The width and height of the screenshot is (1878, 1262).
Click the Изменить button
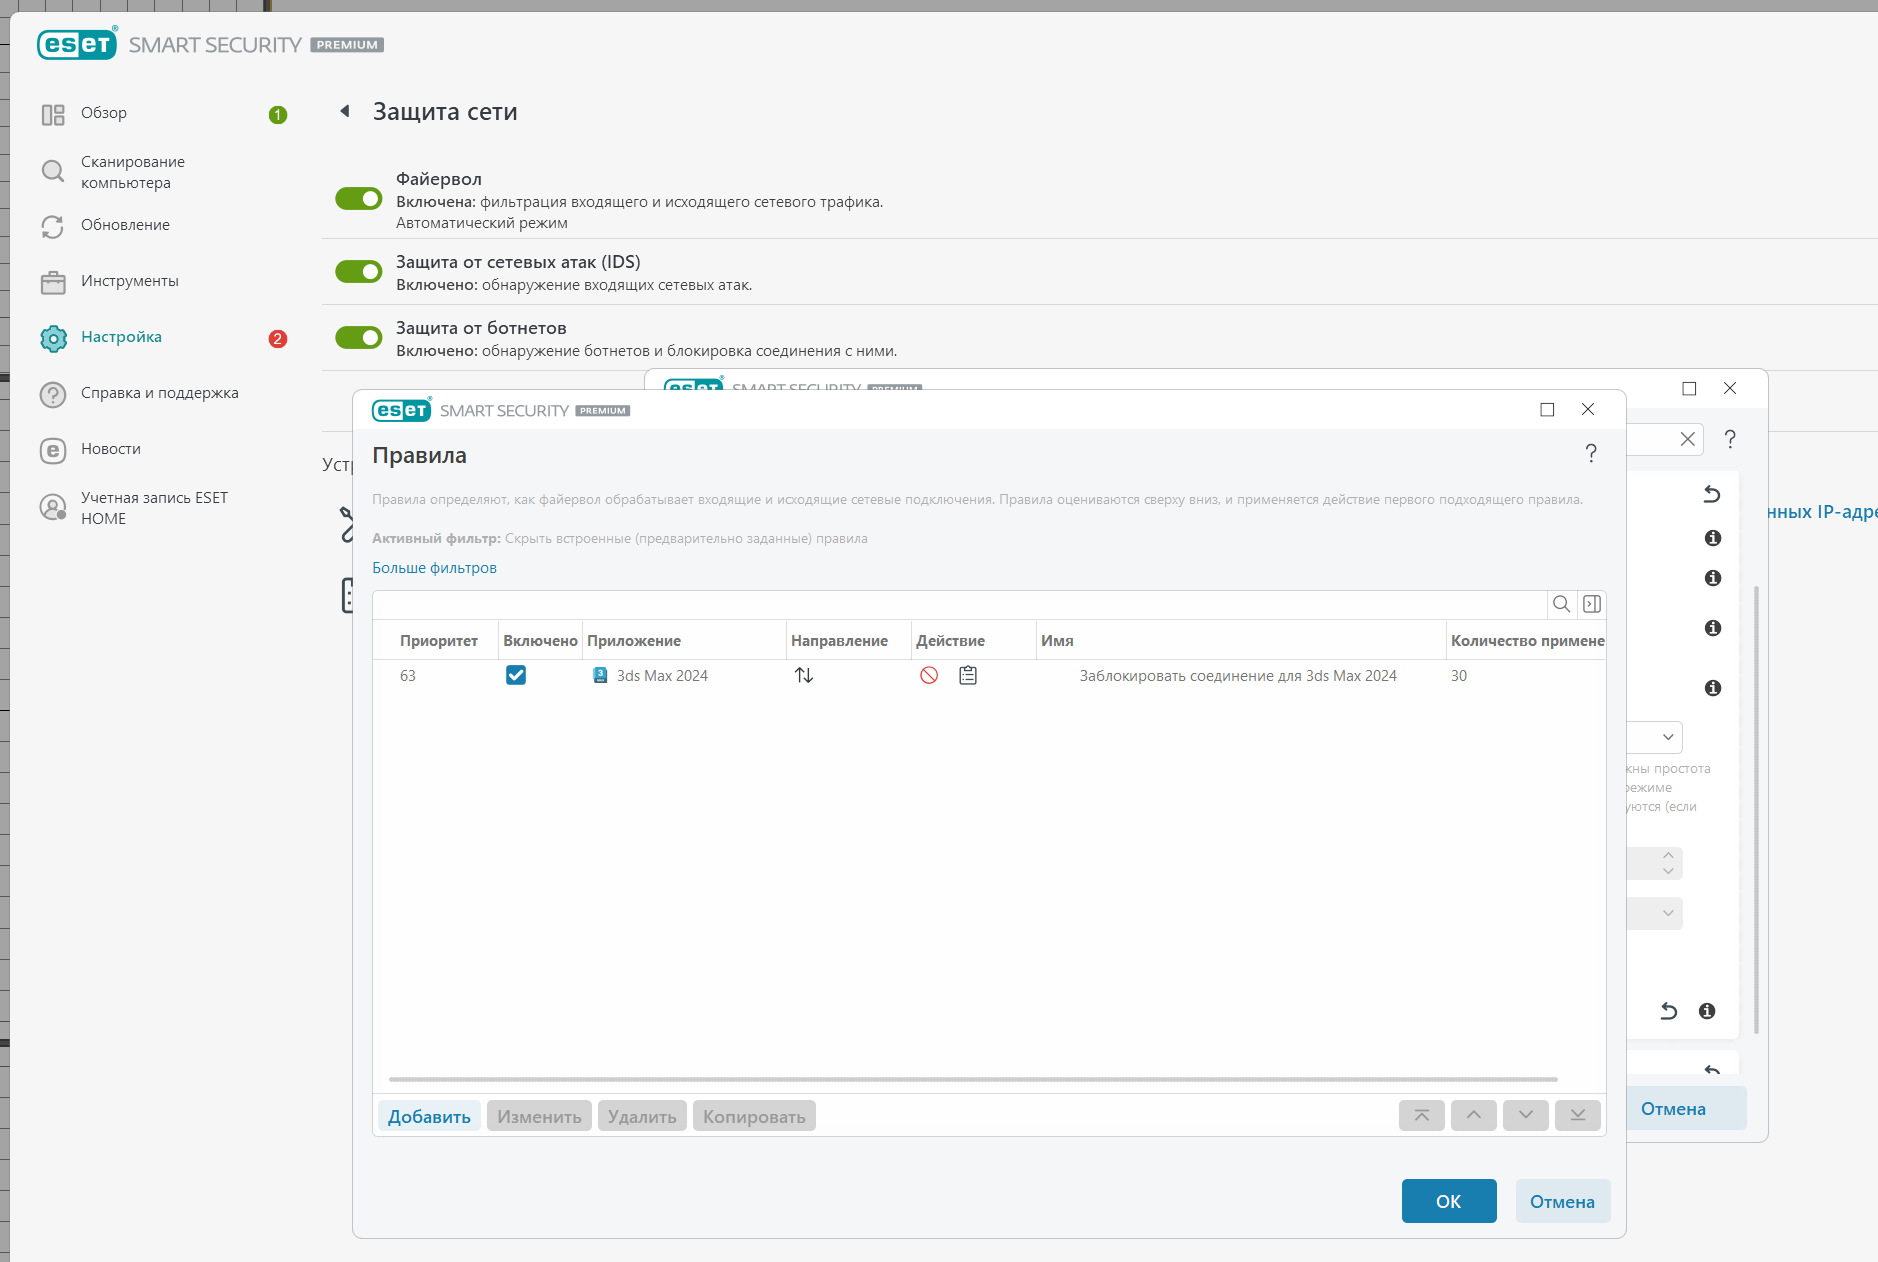click(539, 1116)
